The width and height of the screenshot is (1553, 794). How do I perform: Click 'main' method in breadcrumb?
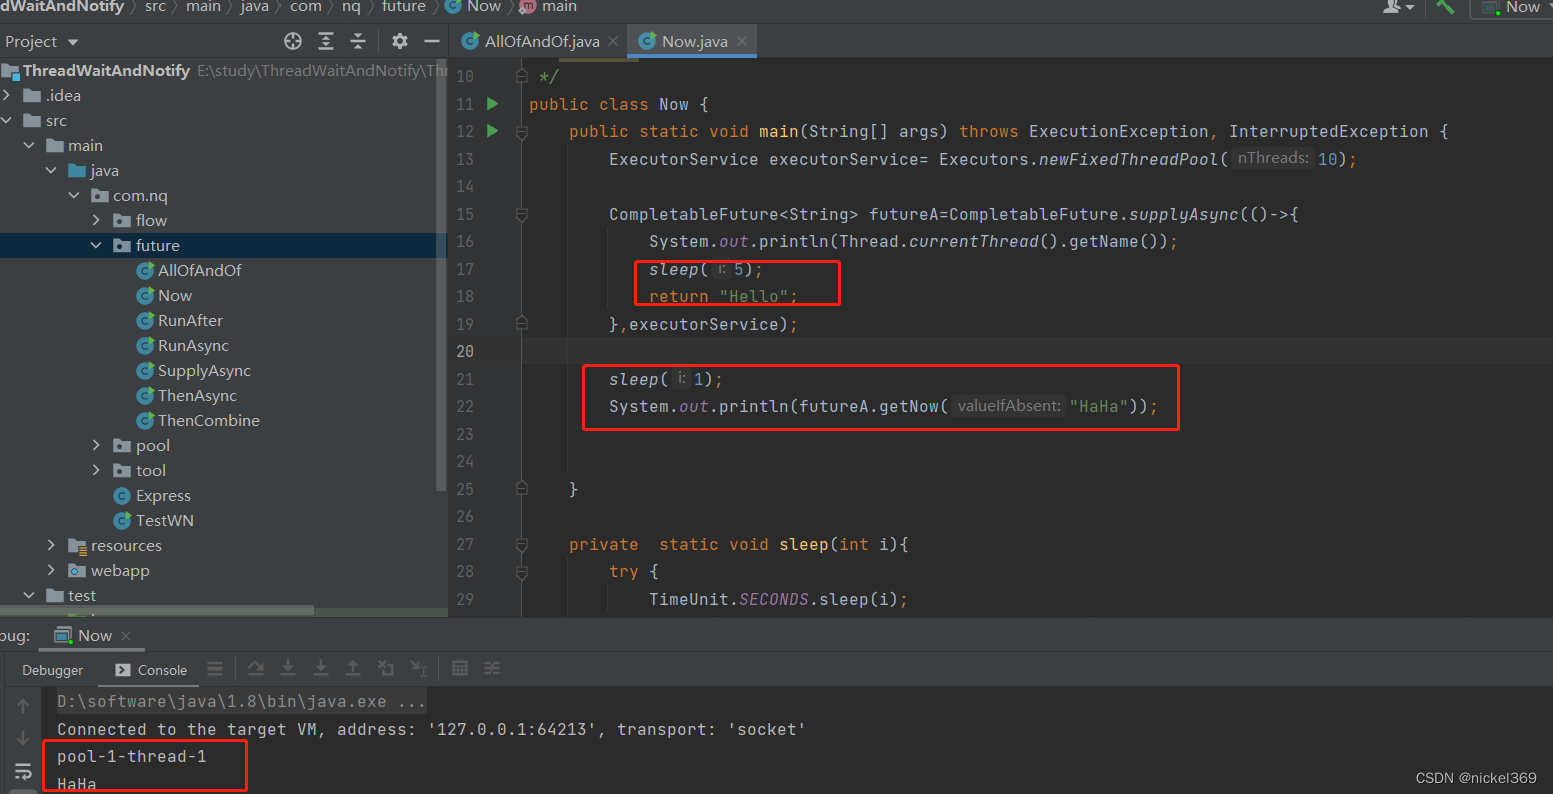549,7
